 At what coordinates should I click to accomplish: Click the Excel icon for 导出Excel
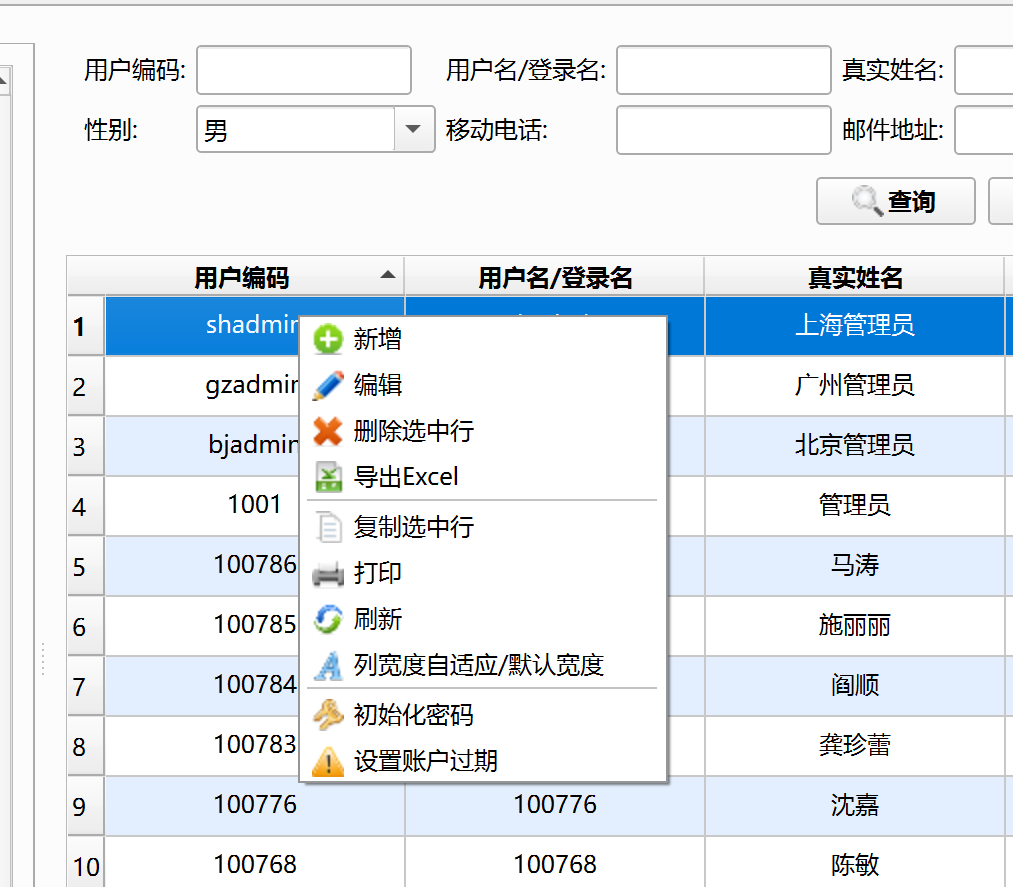[x=328, y=477]
